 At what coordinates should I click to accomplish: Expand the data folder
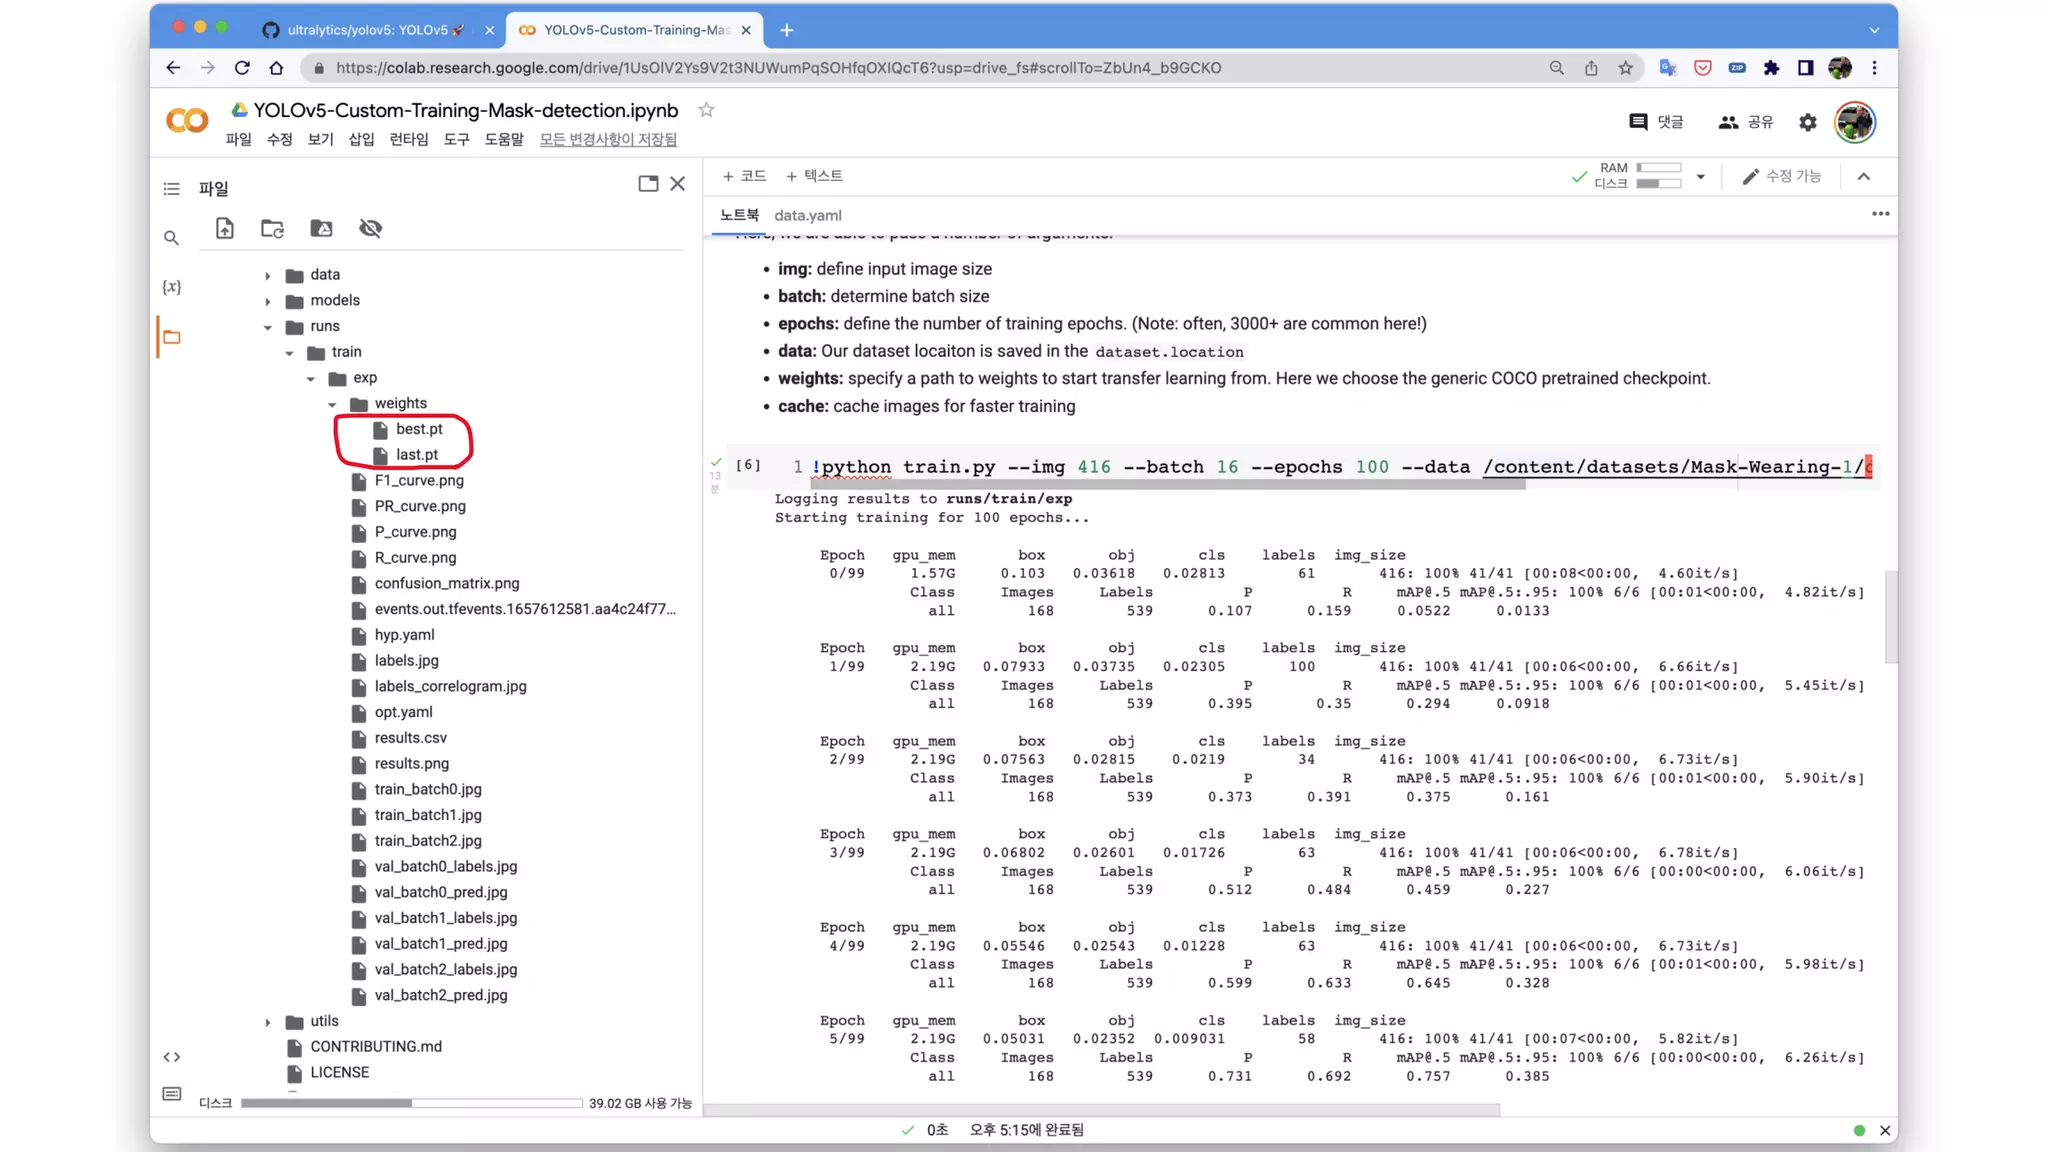(268, 275)
